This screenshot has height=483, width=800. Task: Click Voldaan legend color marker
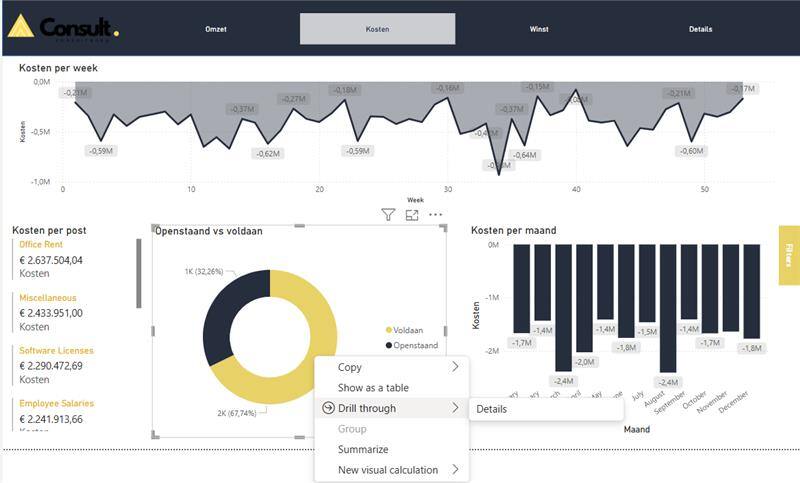(x=389, y=330)
